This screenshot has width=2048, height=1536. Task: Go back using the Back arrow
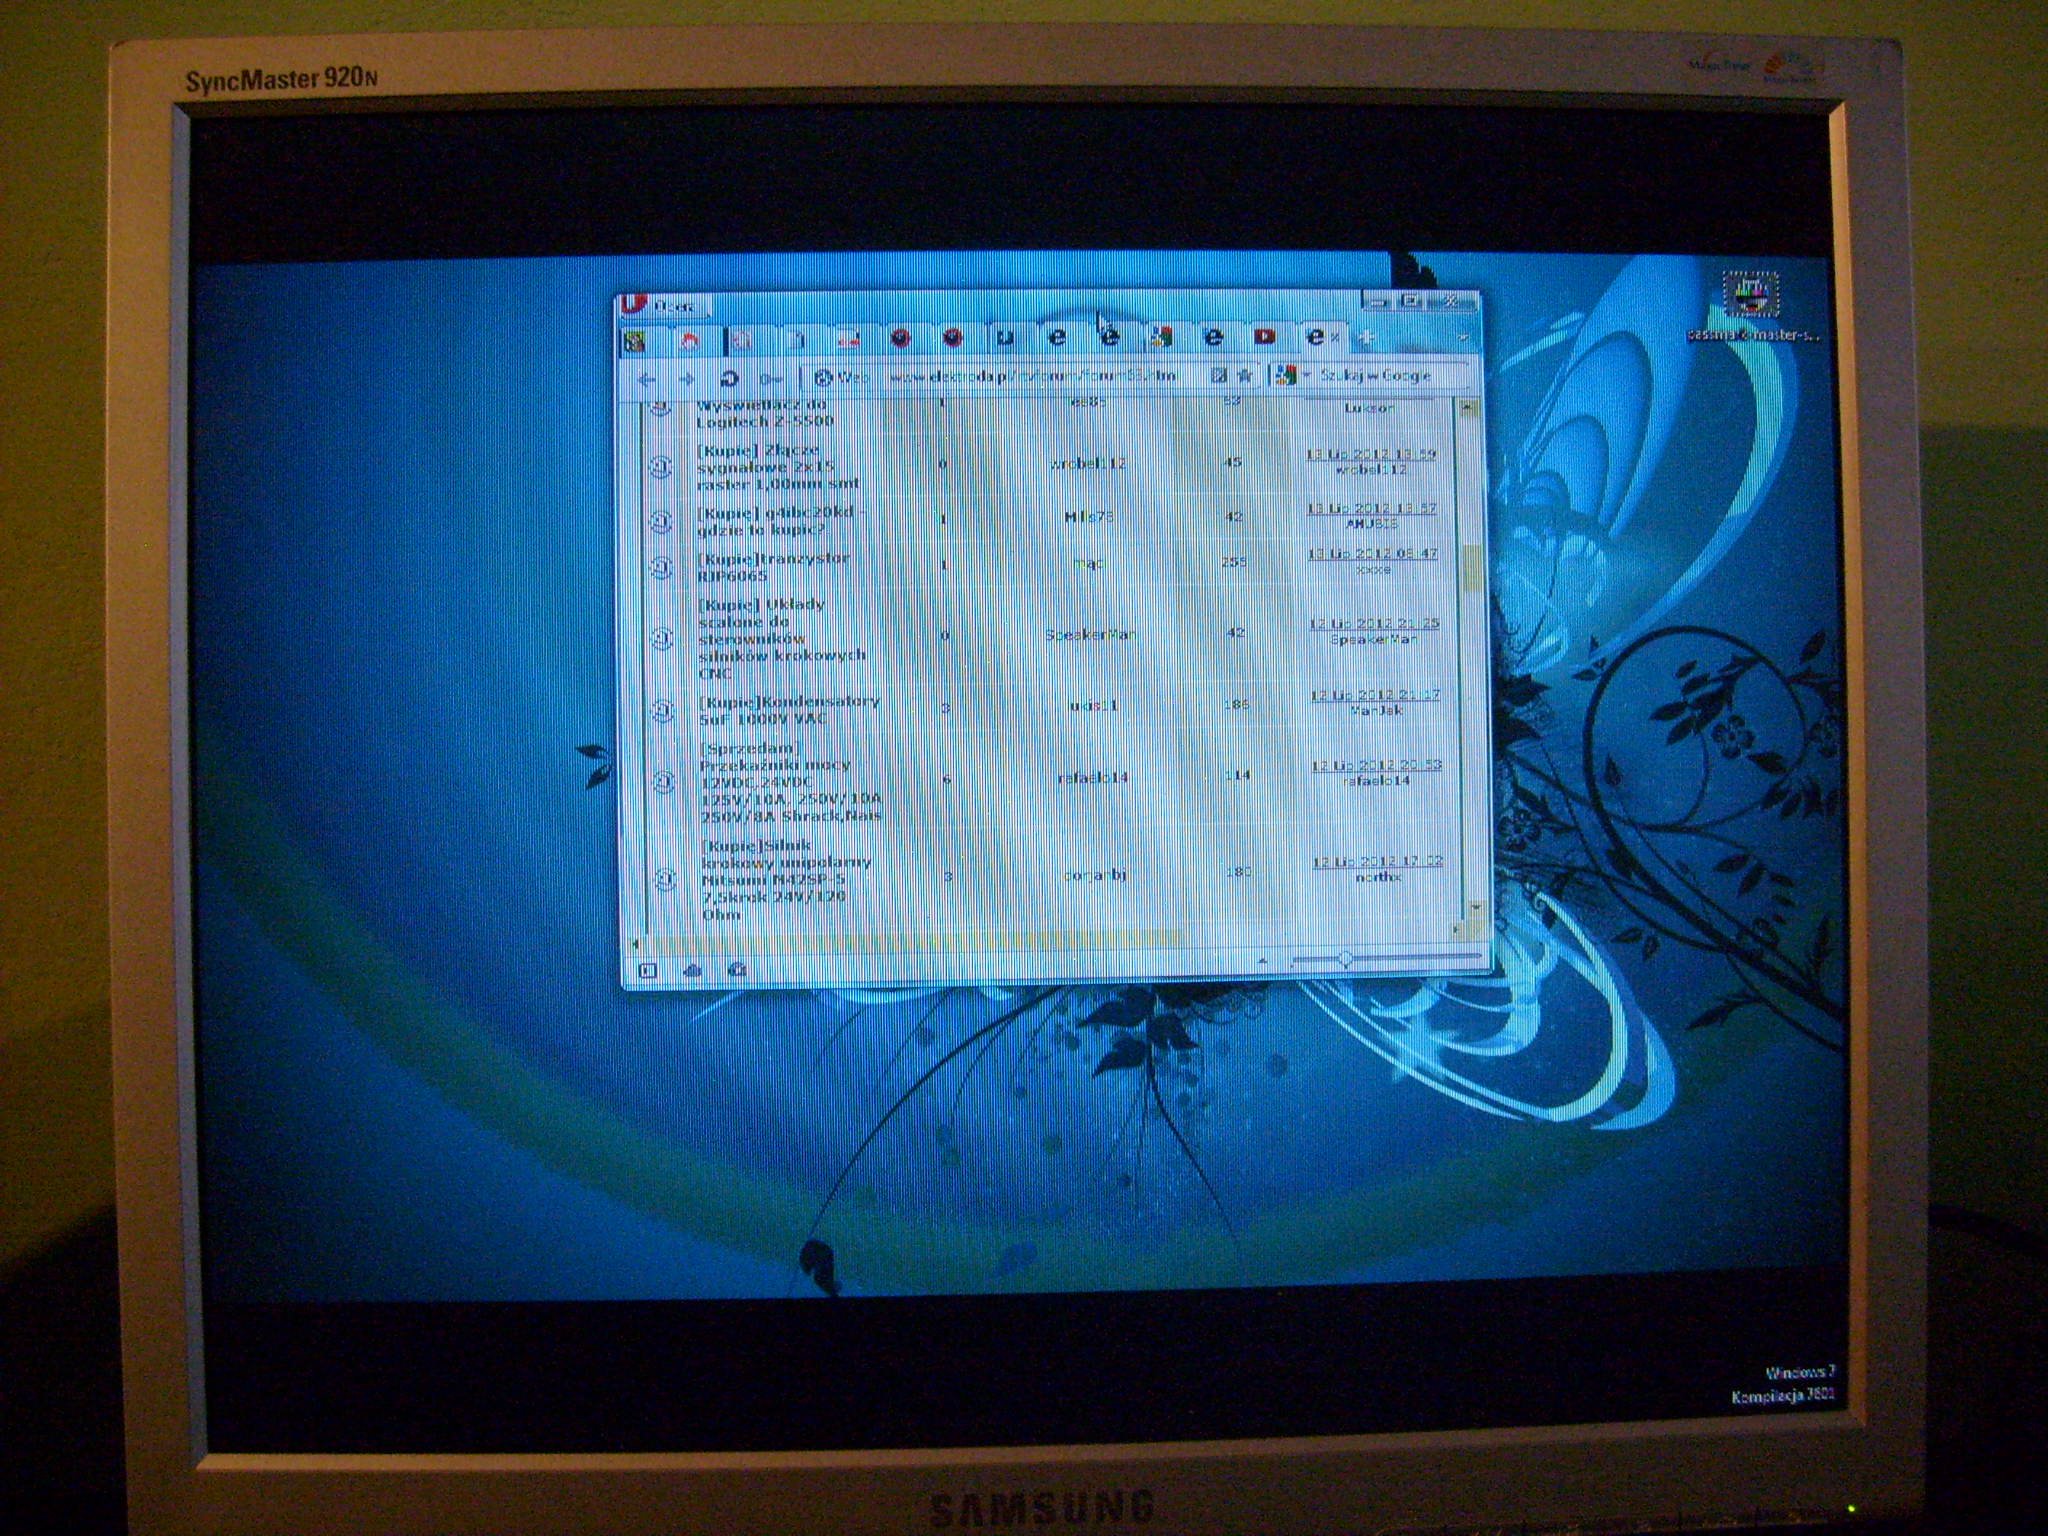tap(646, 380)
